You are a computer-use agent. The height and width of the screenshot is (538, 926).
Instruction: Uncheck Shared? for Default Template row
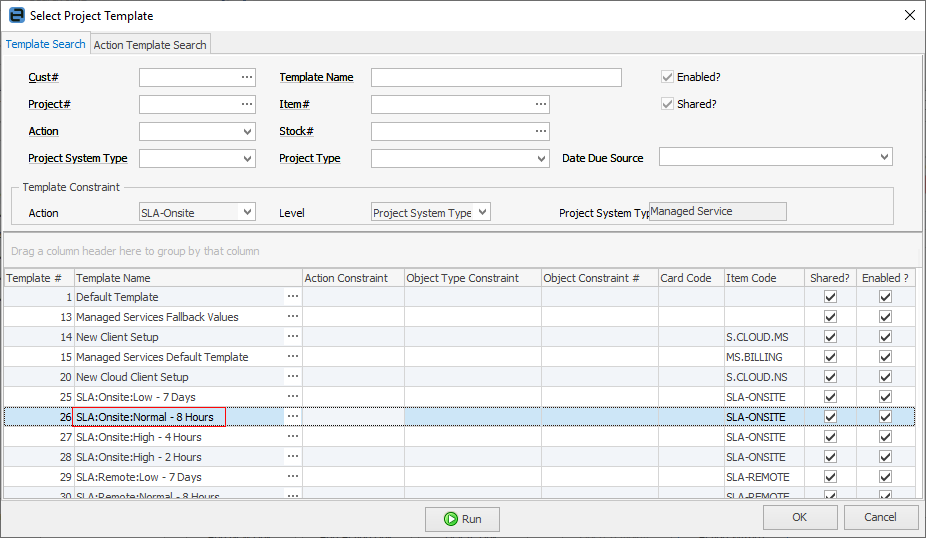(x=830, y=297)
